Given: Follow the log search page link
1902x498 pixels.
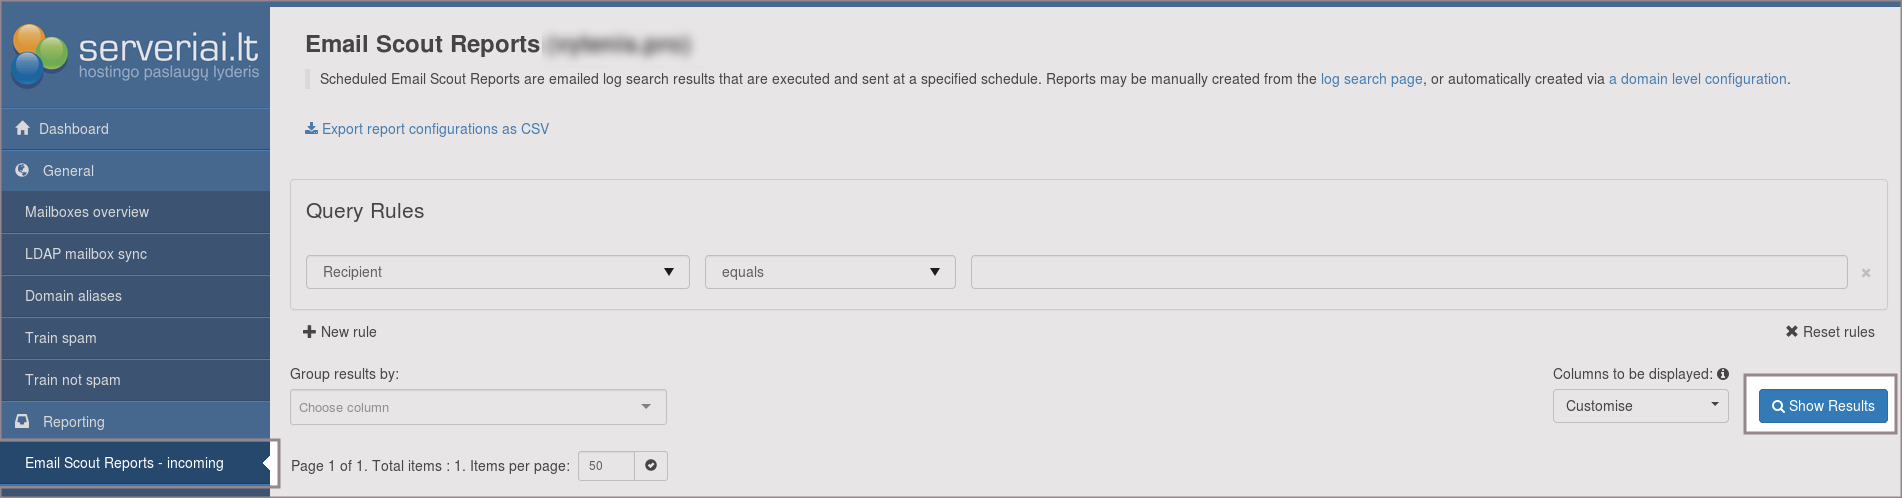Looking at the screenshot, I should (1371, 79).
